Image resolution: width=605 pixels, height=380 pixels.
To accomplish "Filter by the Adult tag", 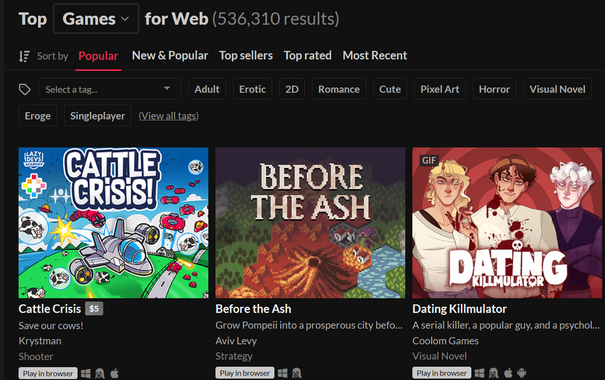I will click(x=207, y=89).
